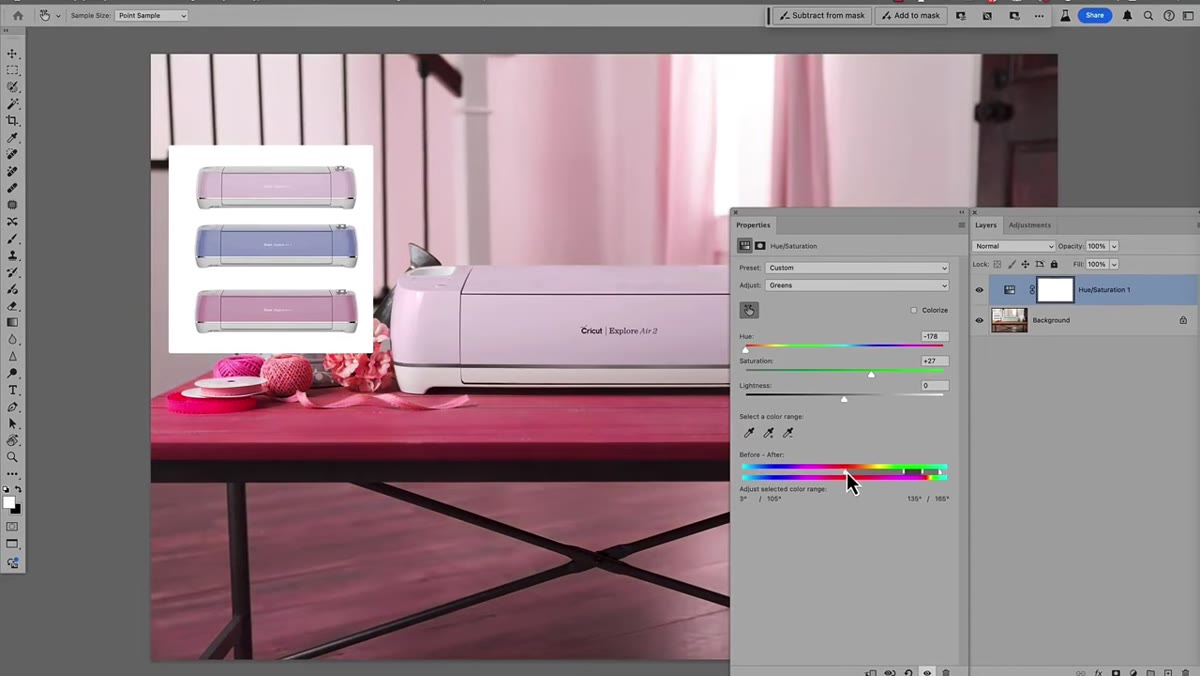The height and width of the screenshot is (676, 1200).
Task: Click the Hue slider handle
Action: 745,350
